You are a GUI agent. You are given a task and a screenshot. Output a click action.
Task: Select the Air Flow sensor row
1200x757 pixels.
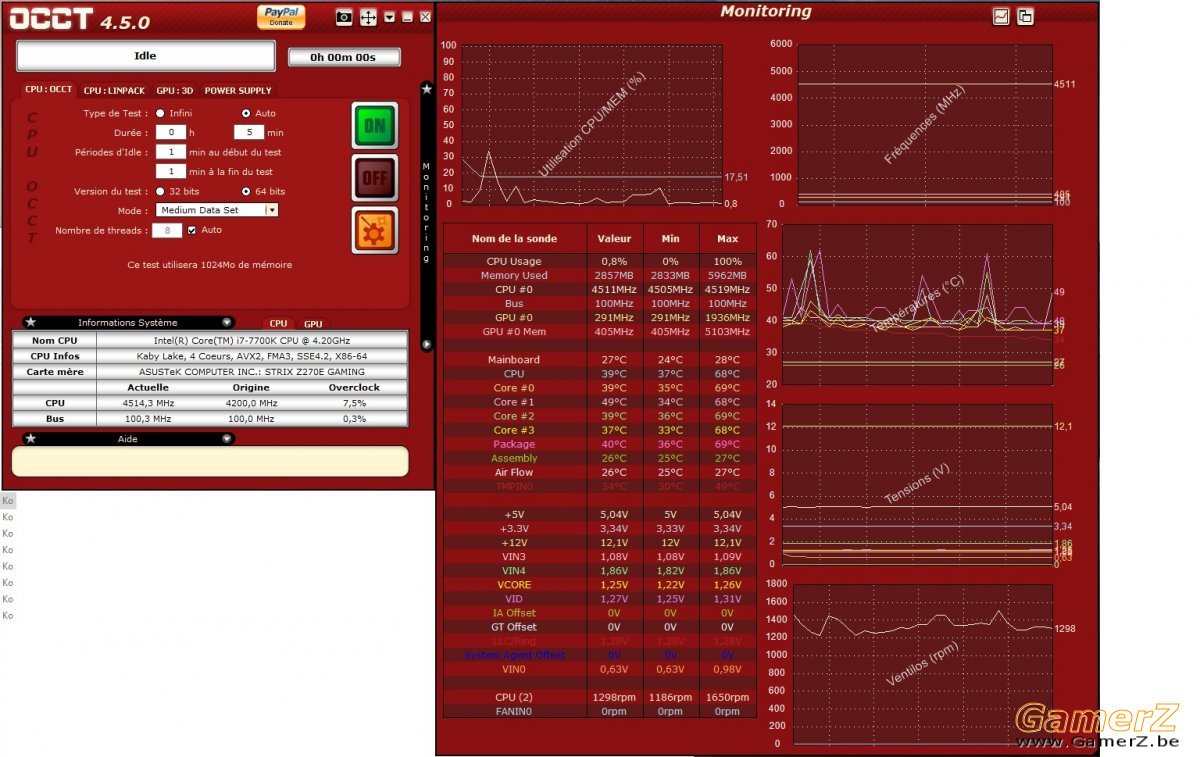(x=600, y=472)
